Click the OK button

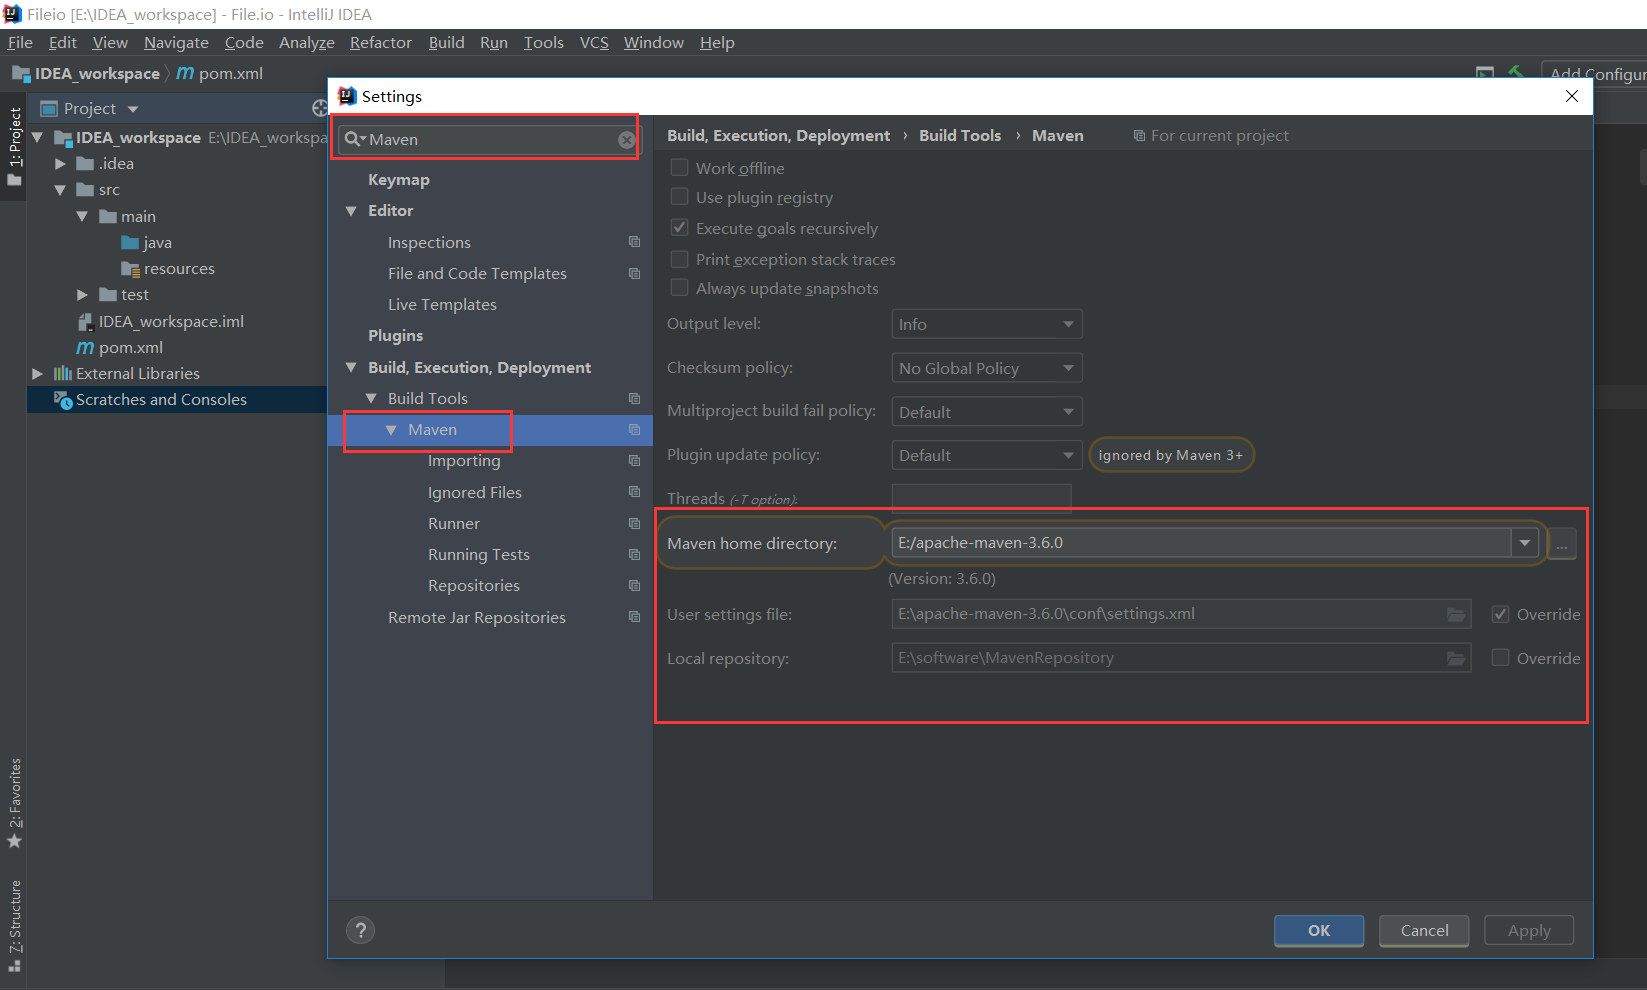(1319, 930)
